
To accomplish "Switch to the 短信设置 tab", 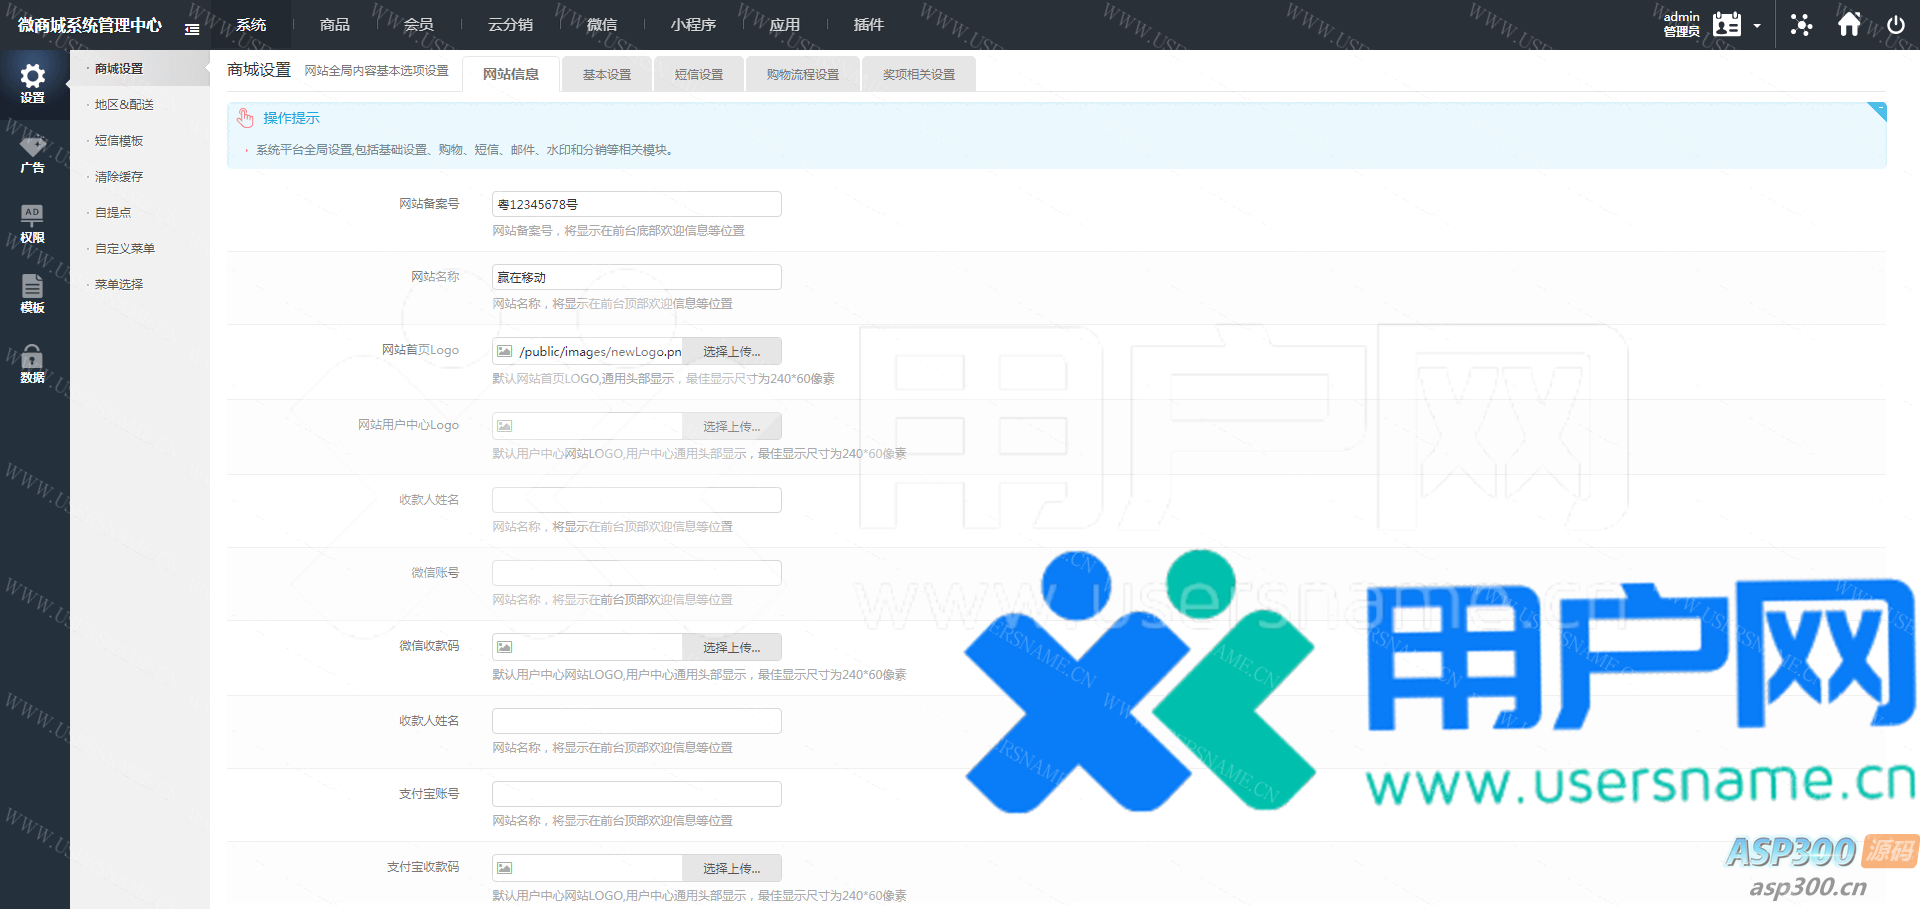I will [699, 75].
